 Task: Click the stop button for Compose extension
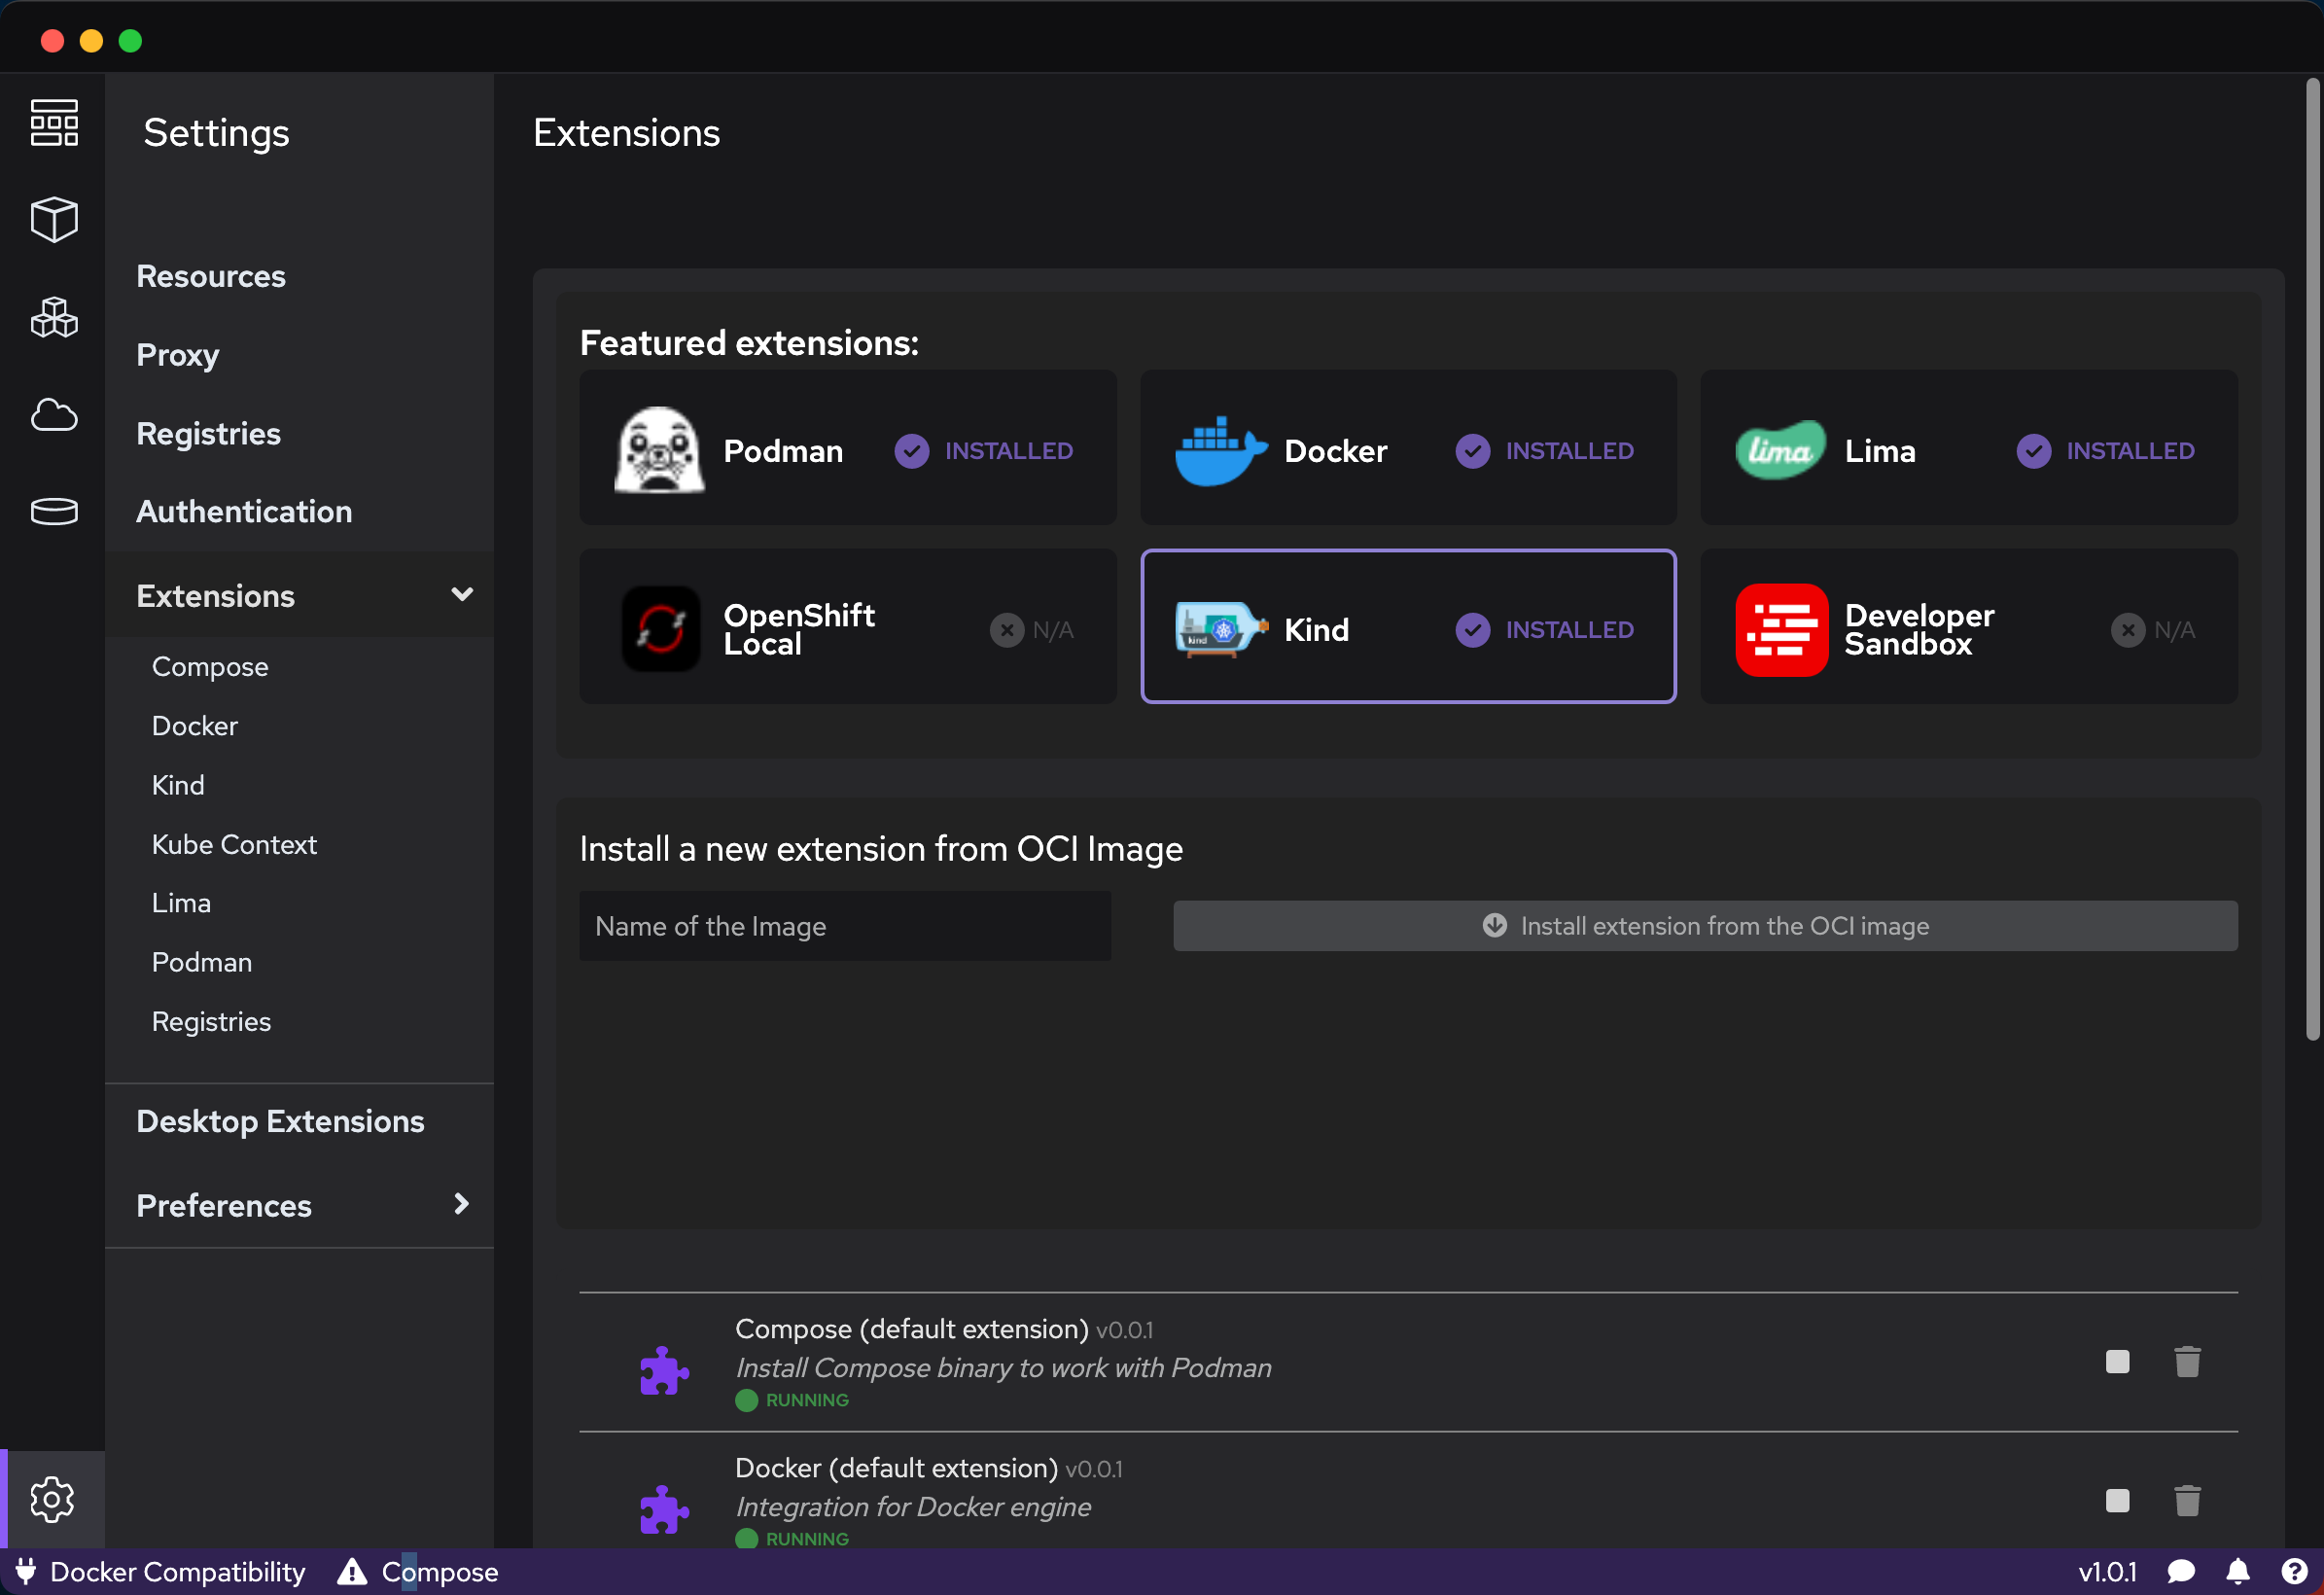(x=2118, y=1362)
